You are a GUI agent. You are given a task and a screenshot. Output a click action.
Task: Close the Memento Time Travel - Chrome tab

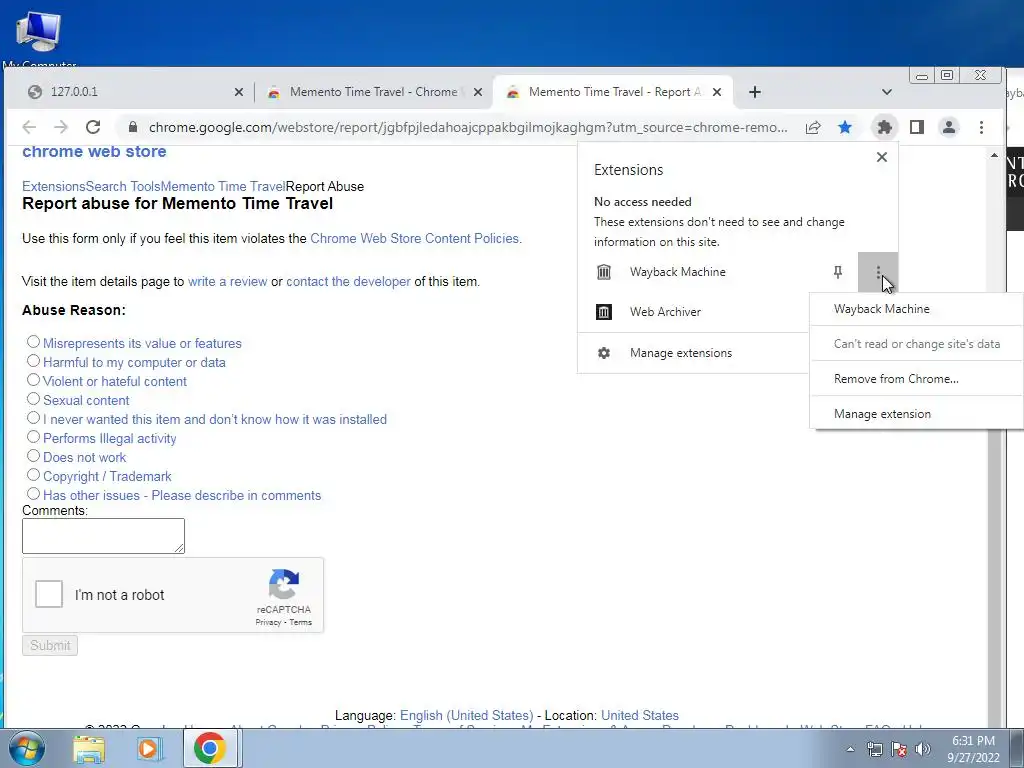click(478, 92)
